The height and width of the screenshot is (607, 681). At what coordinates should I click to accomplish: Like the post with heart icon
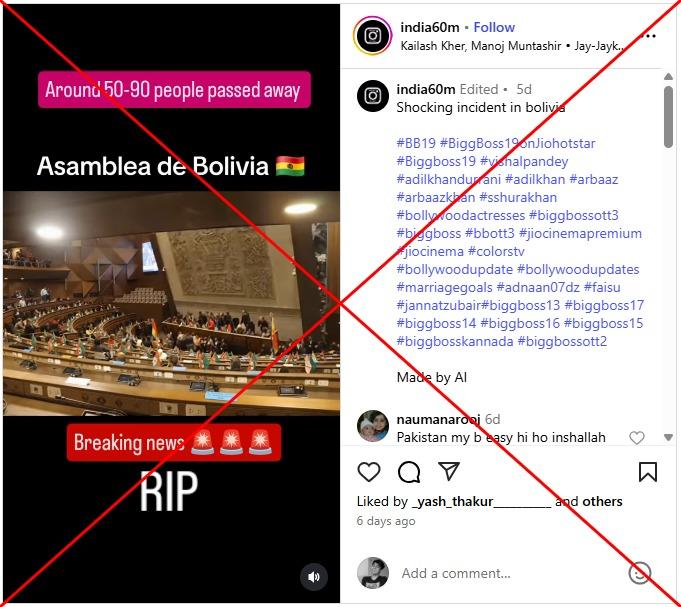coord(369,472)
